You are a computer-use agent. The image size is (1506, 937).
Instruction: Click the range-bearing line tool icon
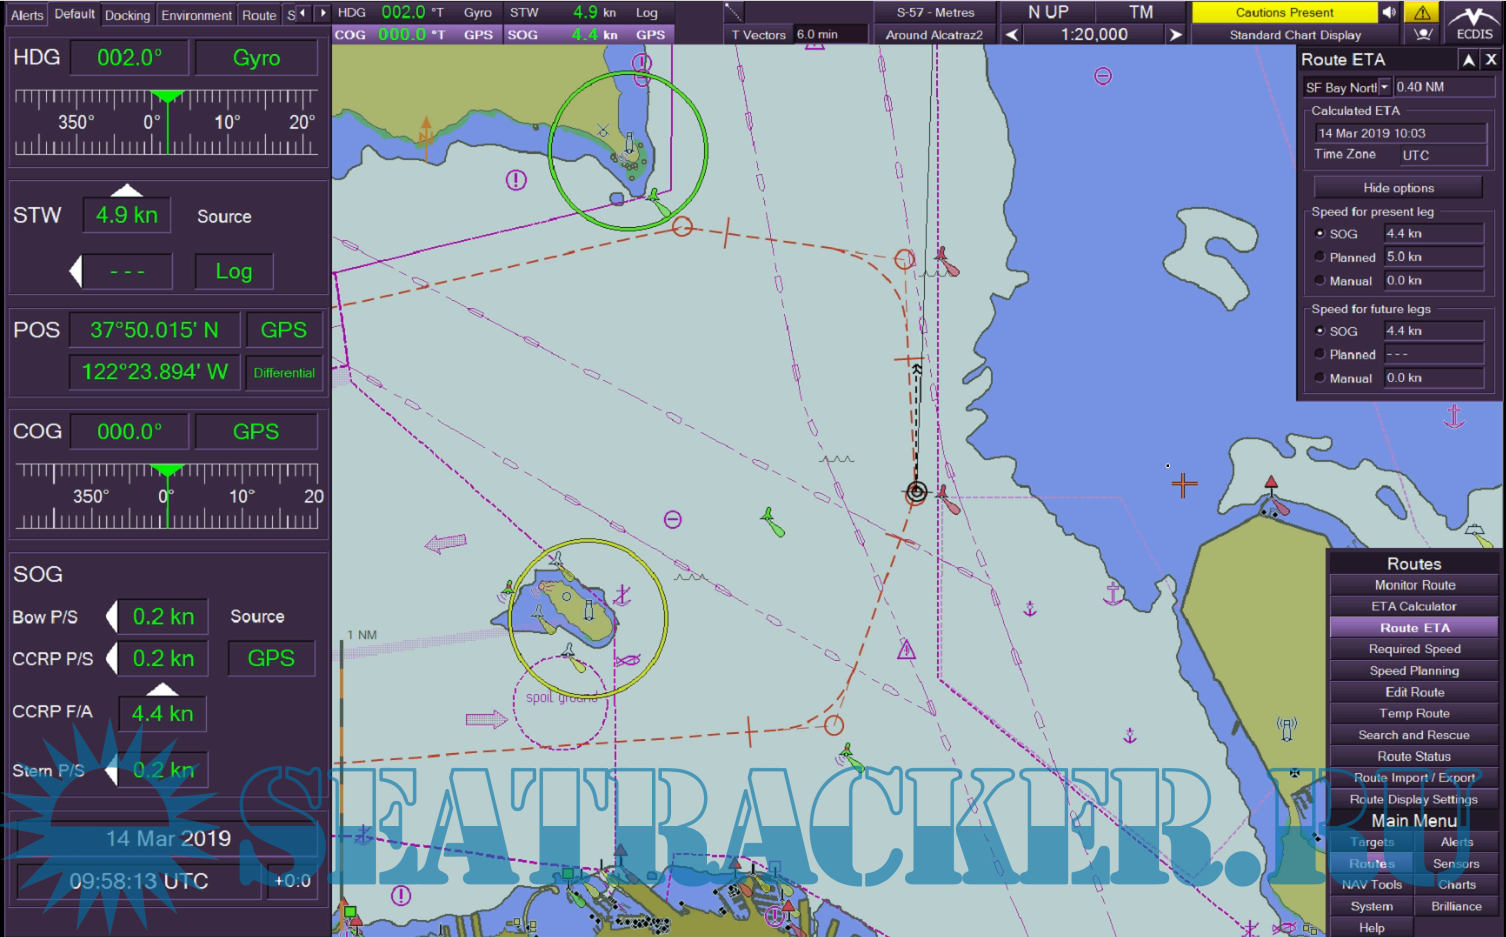pyautogui.click(x=734, y=12)
